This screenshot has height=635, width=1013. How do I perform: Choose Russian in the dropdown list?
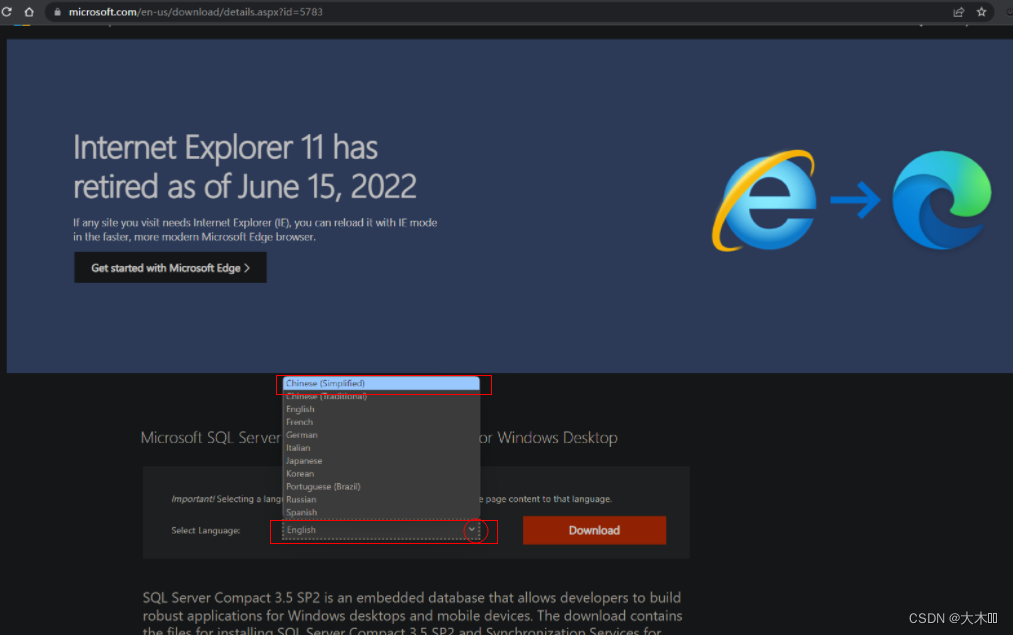[x=381, y=500]
